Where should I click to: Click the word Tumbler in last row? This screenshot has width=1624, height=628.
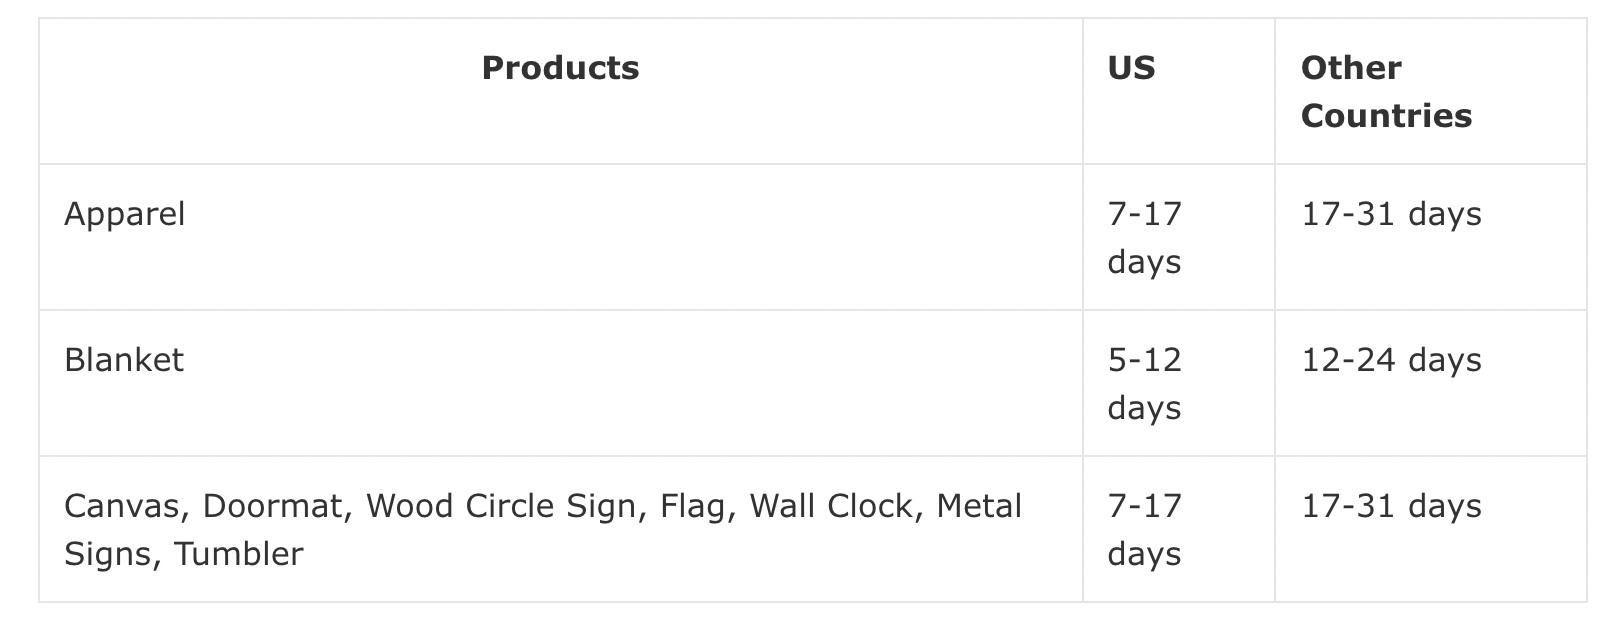click(x=239, y=554)
